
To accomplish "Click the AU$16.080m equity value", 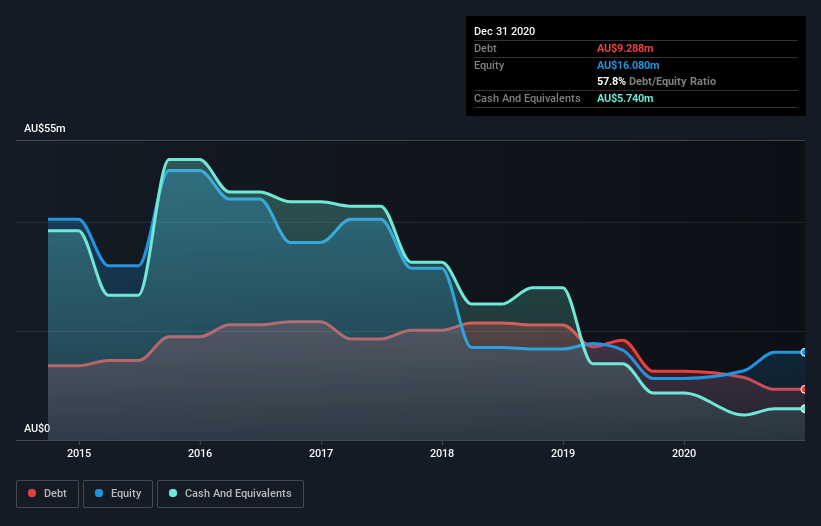I will coord(628,65).
